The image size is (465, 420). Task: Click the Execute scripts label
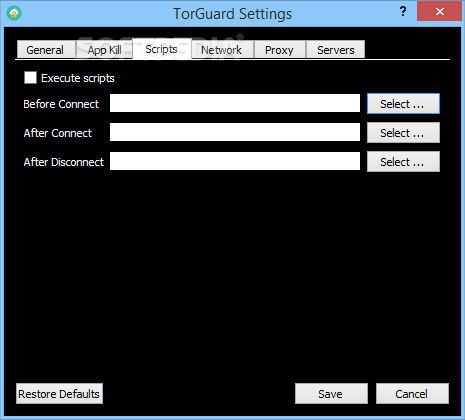click(78, 78)
